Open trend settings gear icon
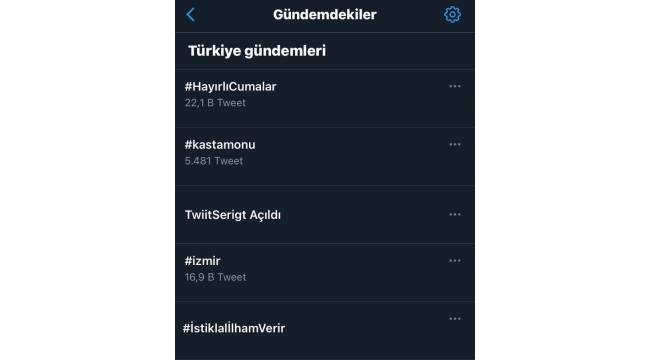Screen dimensions: 650x360 [x=452, y=15]
